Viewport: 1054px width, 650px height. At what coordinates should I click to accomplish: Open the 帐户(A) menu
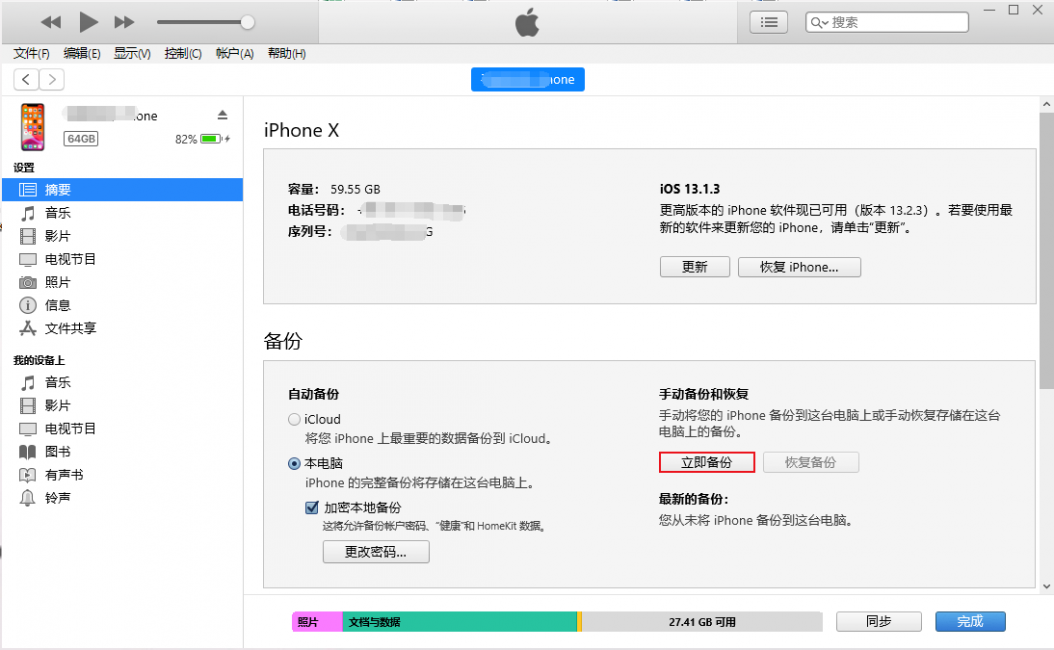click(235, 53)
